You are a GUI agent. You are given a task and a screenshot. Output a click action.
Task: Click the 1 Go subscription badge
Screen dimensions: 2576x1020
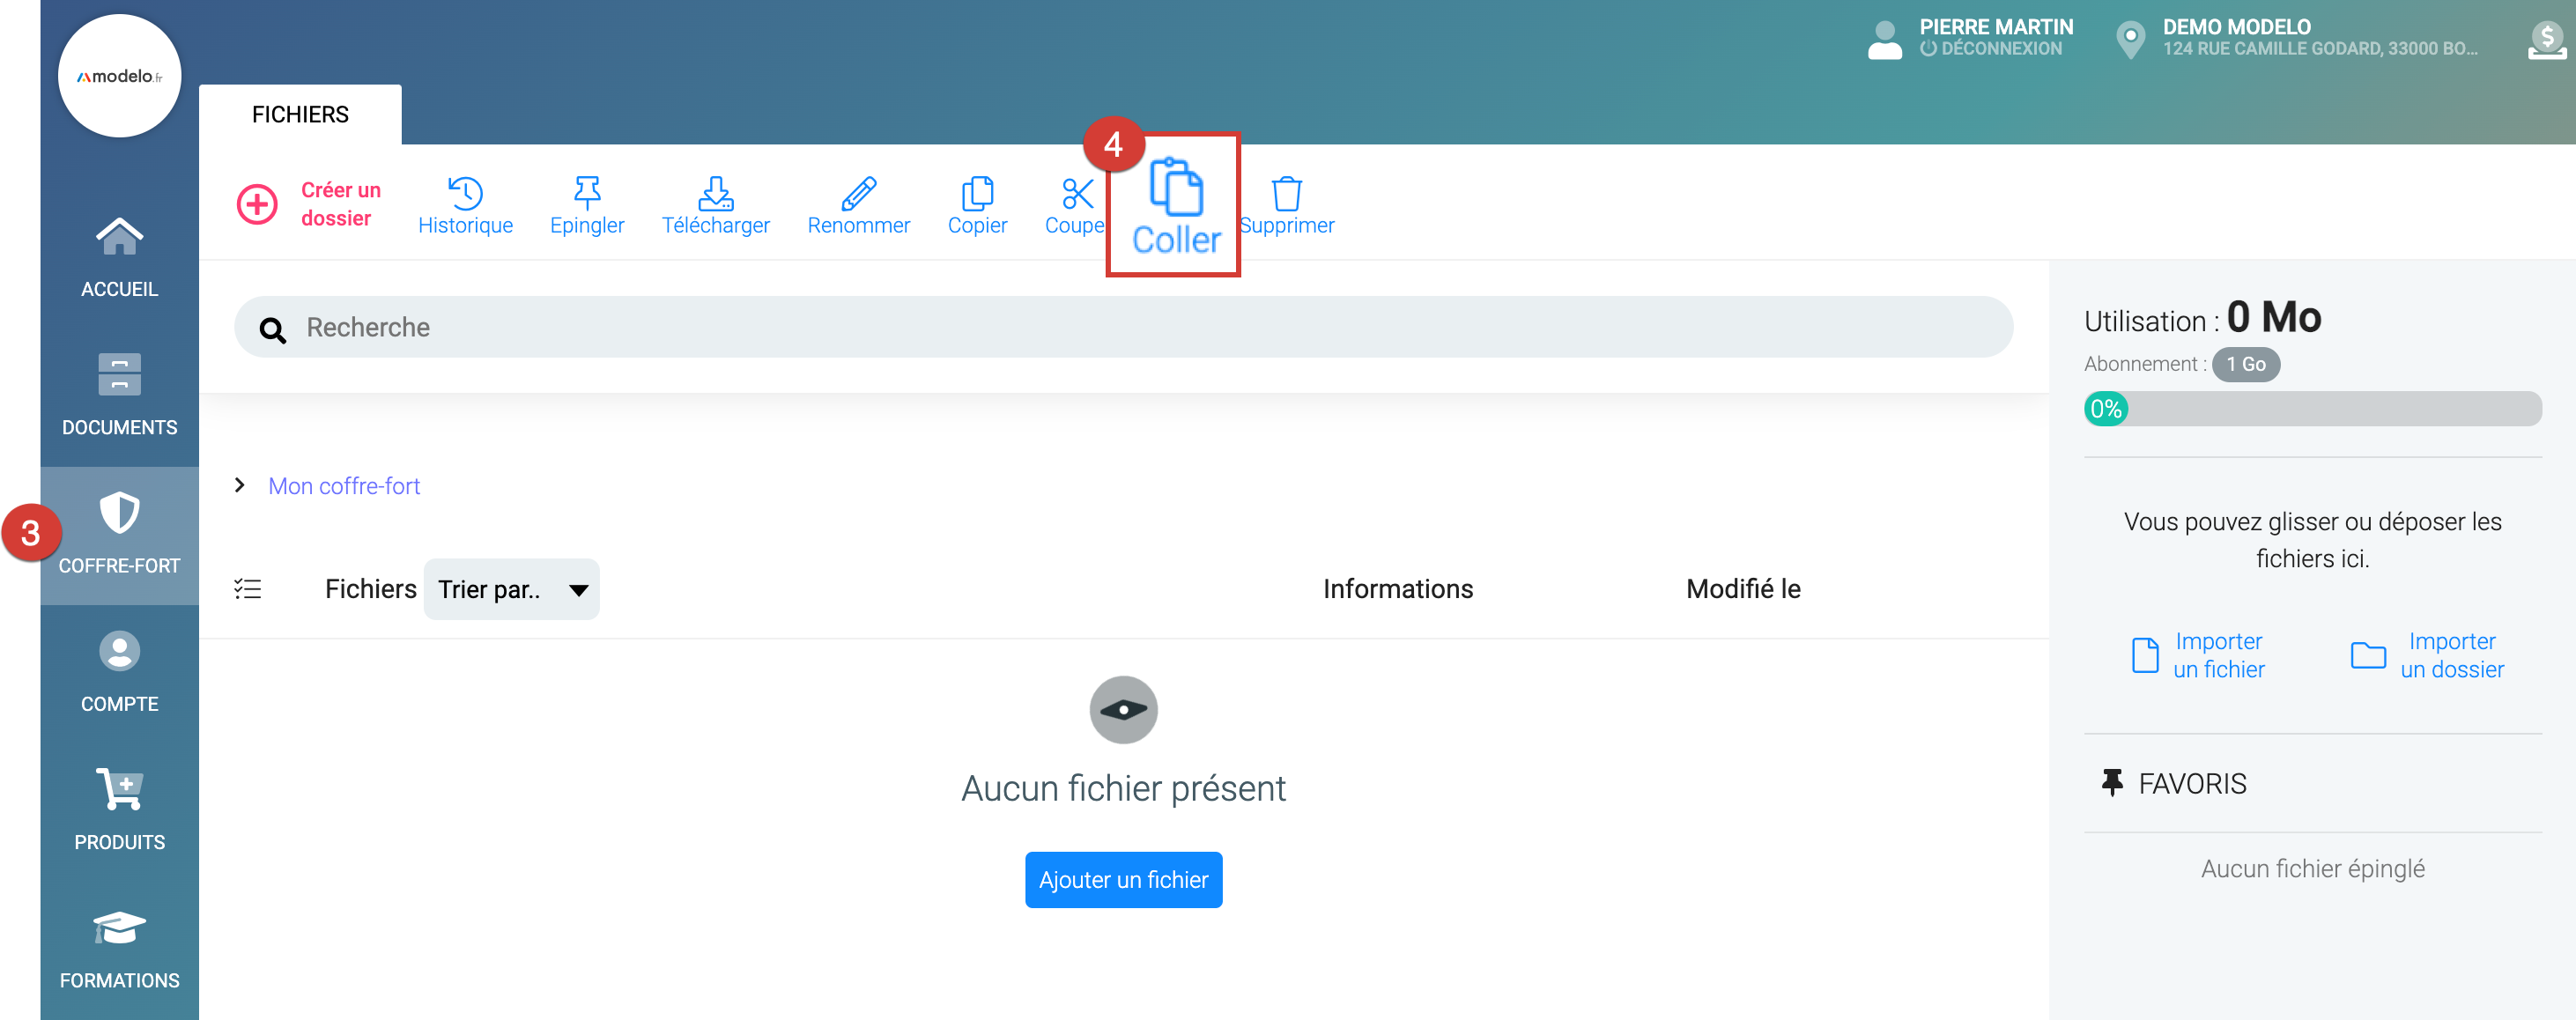(2245, 364)
